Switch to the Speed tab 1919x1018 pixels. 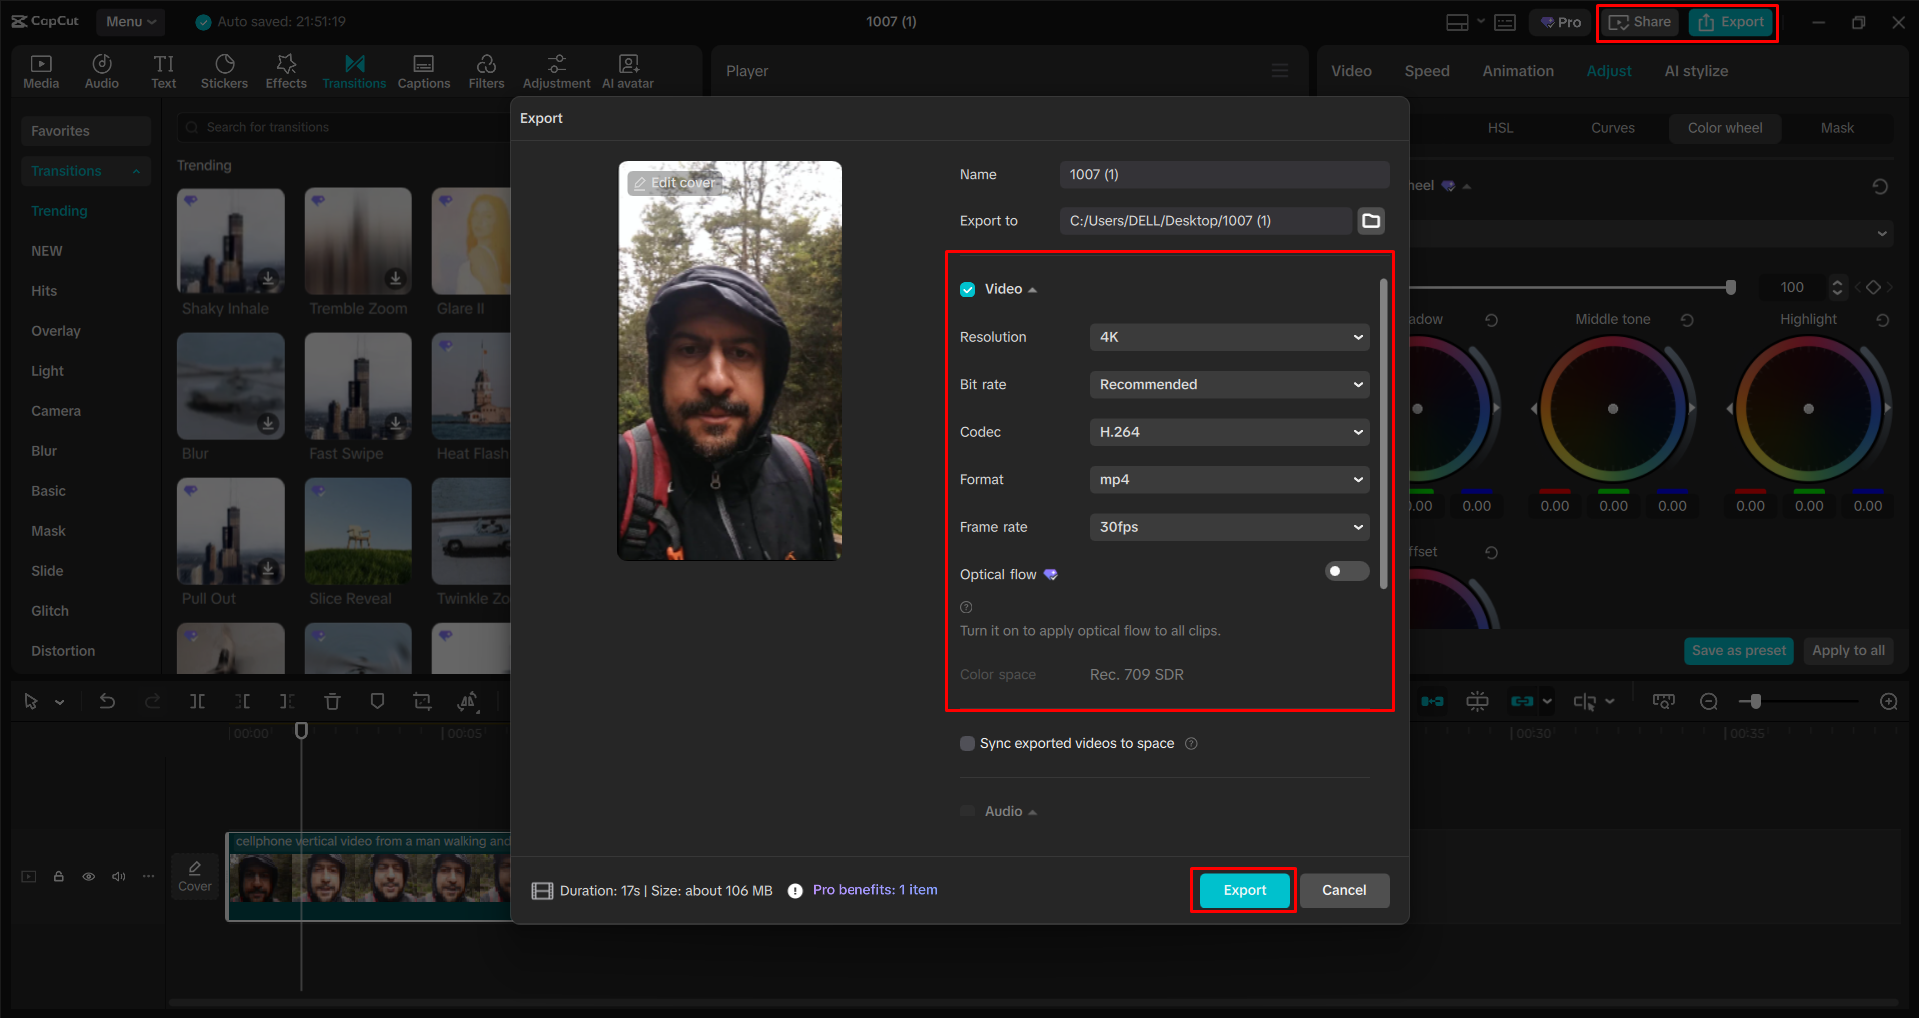1426,70
